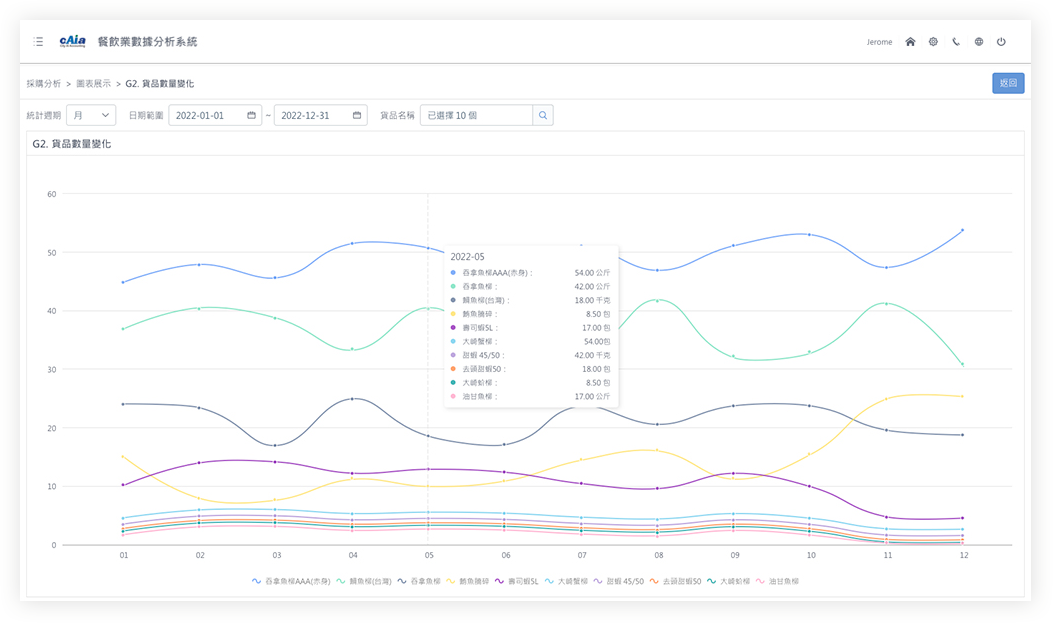Focus the start date field 2022-01-01
The height and width of the screenshot is (623, 1053).
pyautogui.click(x=215, y=115)
